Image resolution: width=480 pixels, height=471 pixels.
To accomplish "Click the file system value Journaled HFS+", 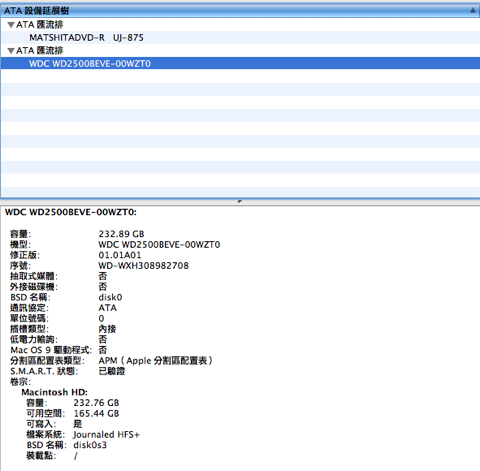I will click(x=107, y=435).
